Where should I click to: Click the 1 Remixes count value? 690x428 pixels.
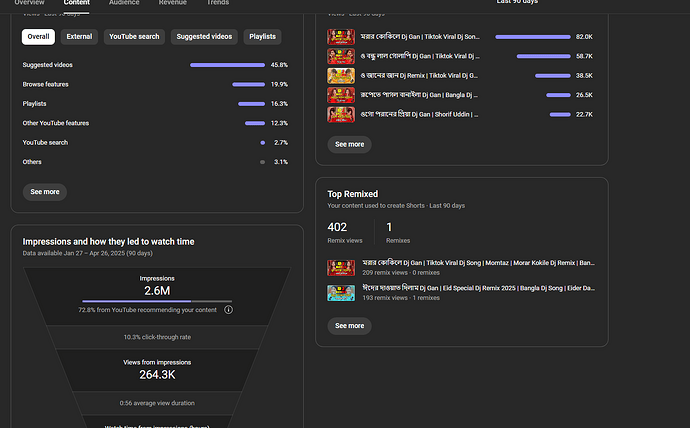389,227
